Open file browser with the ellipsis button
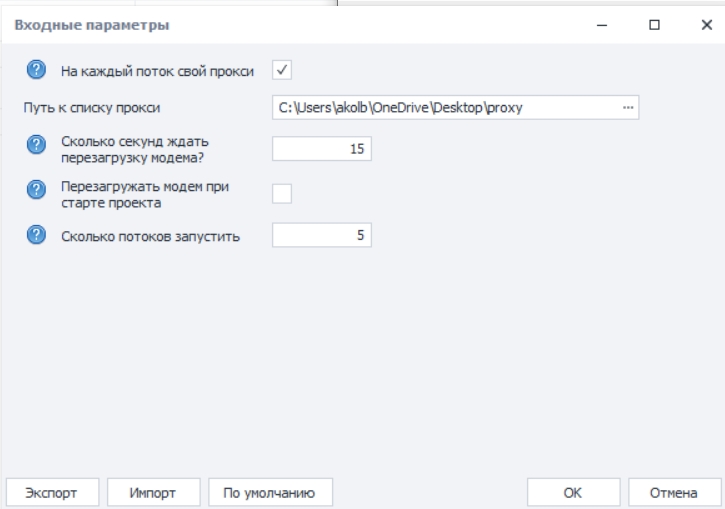725x509 pixels. point(628,107)
